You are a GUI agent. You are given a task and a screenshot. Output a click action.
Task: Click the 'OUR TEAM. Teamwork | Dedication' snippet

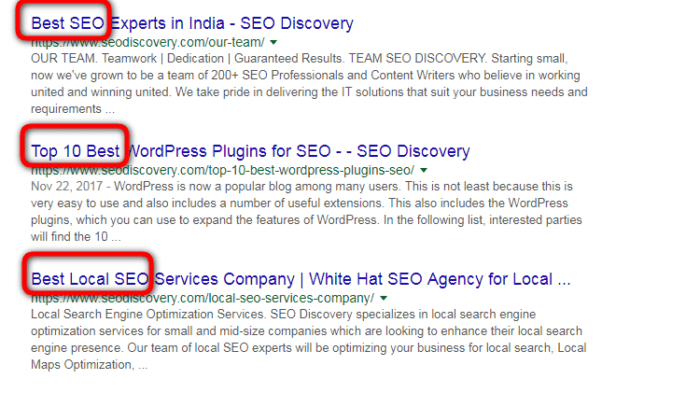point(127,59)
